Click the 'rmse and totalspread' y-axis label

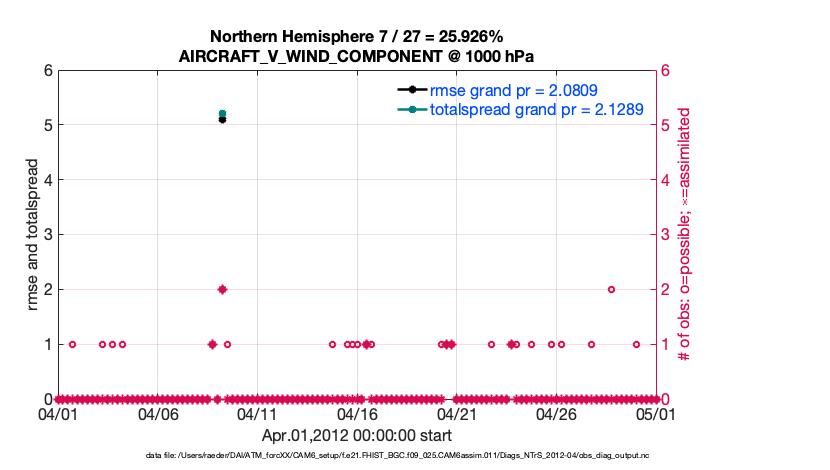(x=33, y=234)
